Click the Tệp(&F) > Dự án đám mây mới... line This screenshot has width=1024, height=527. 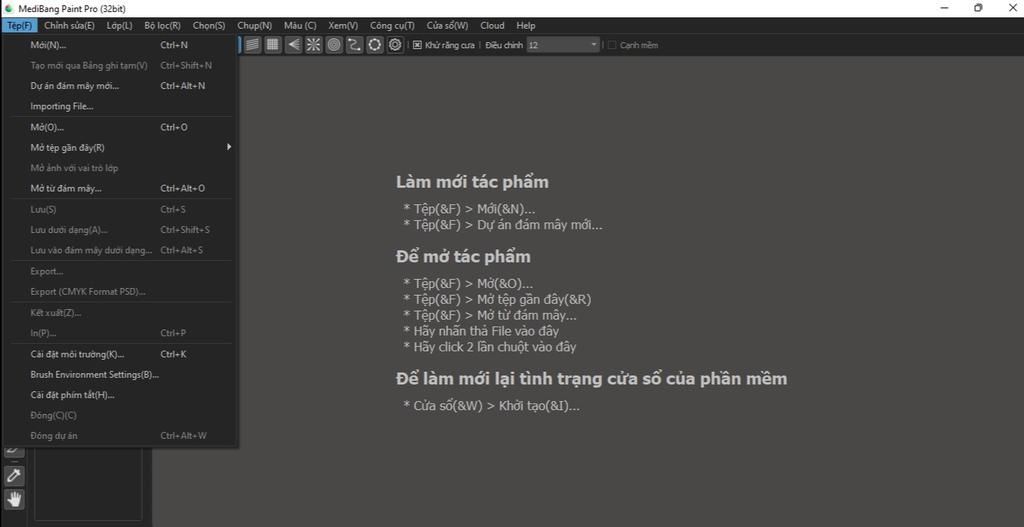[503, 225]
